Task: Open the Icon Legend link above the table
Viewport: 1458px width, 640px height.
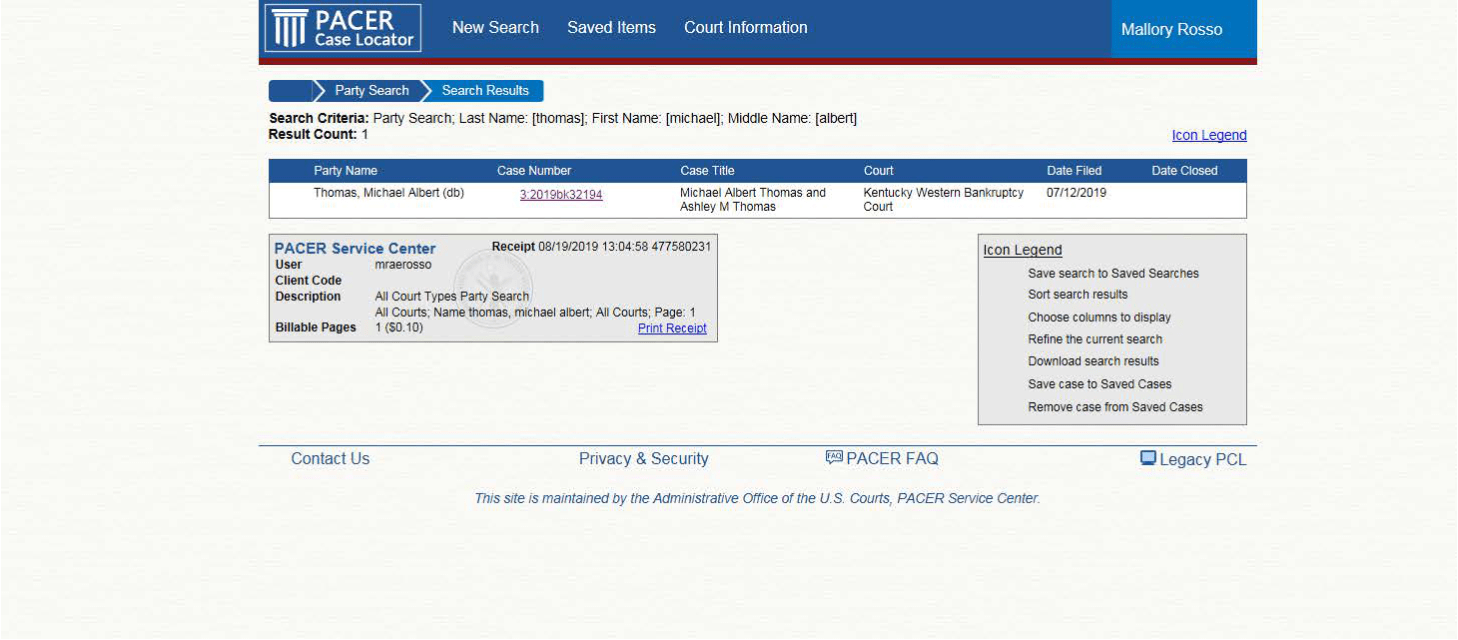Action: [1208, 136]
